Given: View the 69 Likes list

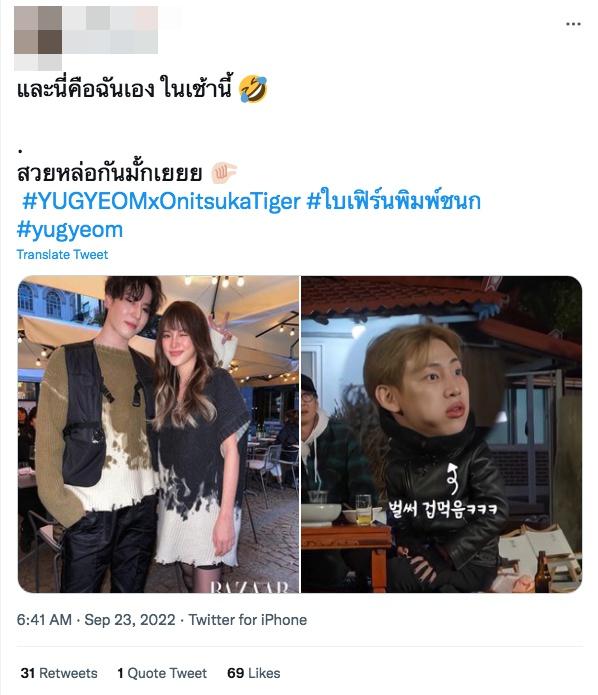Looking at the screenshot, I should [254, 673].
